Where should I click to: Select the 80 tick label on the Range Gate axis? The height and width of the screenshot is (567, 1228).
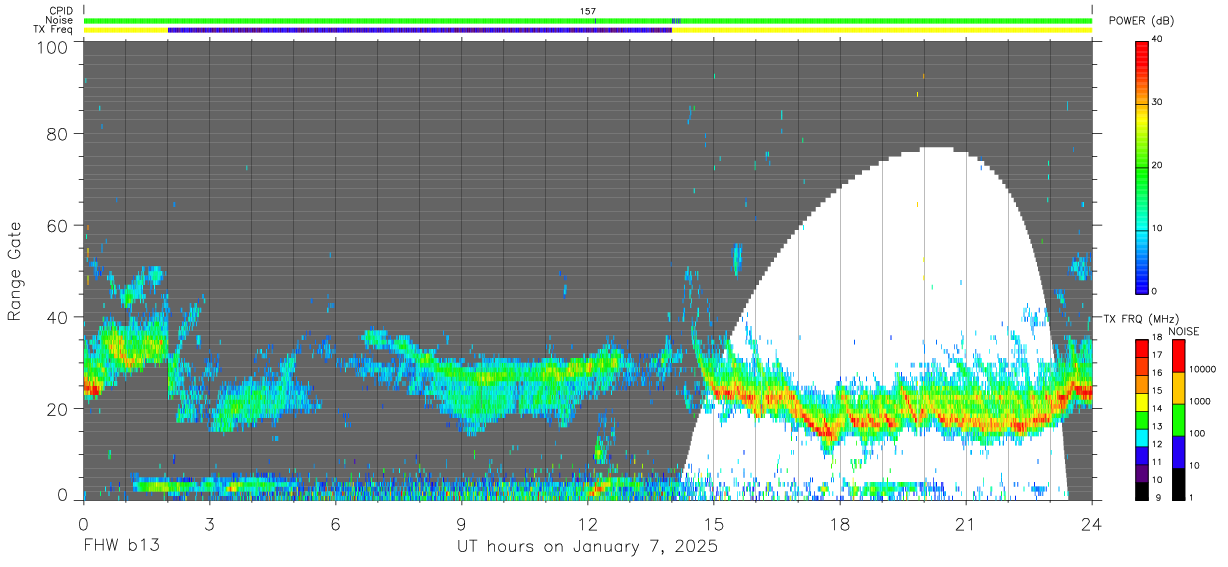(x=57, y=134)
